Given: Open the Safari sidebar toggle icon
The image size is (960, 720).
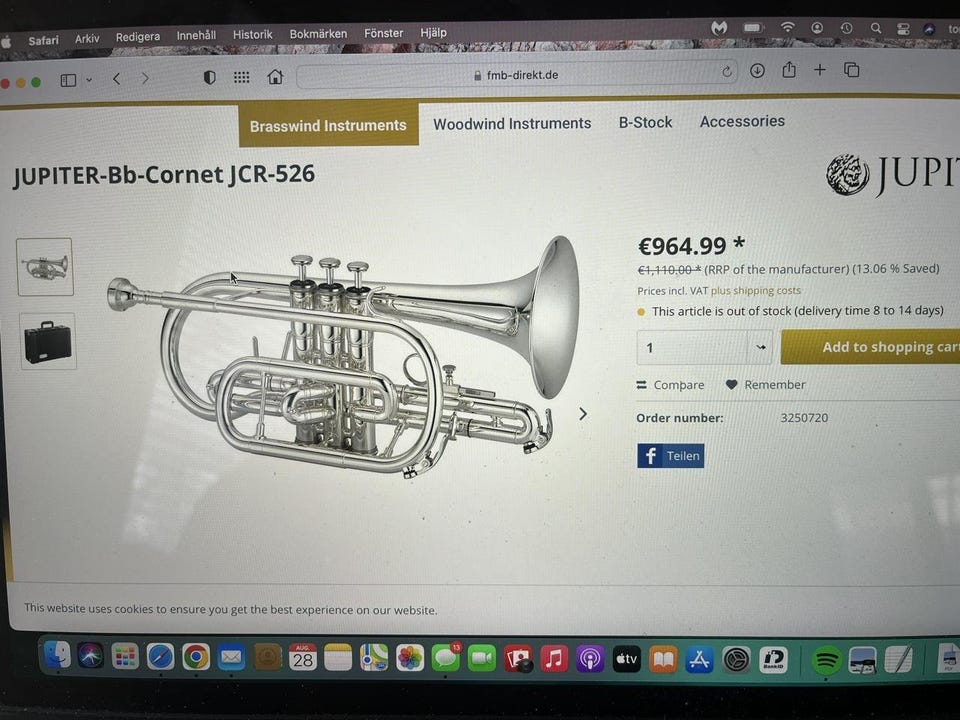Looking at the screenshot, I should coord(68,80).
